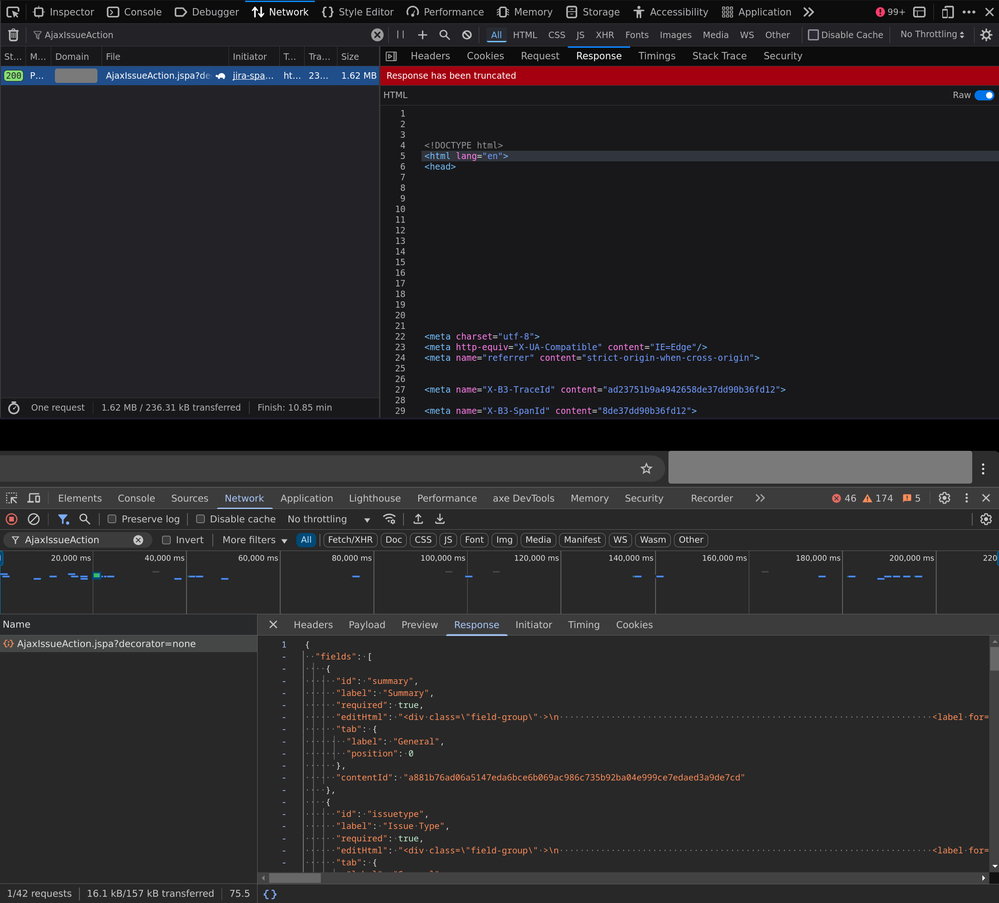Click the red record network log icon
The height and width of the screenshot is (903, 999).
click(x=12, y=519)
